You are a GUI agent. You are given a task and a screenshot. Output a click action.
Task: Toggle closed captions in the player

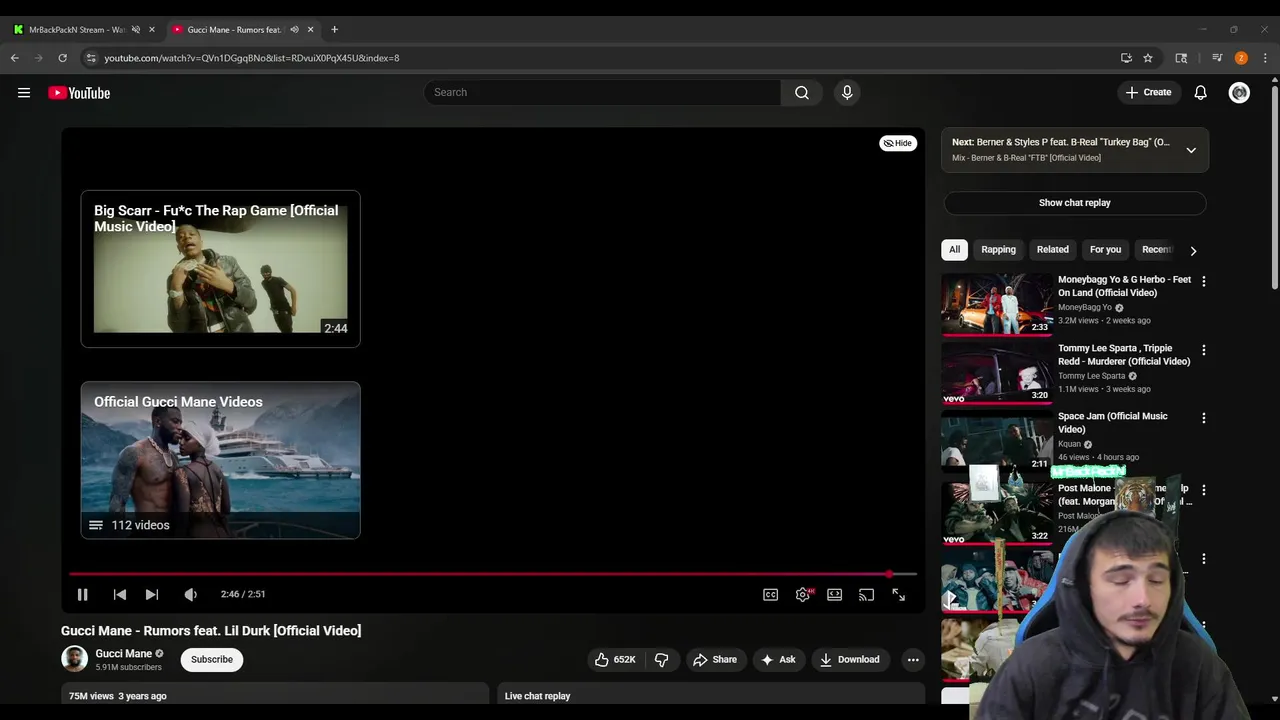coord(770,595)
